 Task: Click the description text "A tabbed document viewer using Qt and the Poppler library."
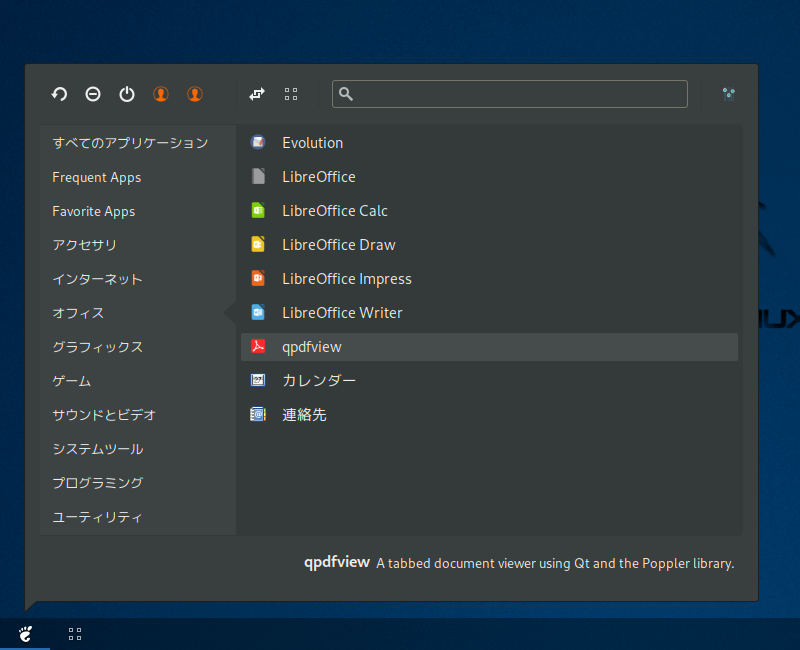tap(555, 563)
